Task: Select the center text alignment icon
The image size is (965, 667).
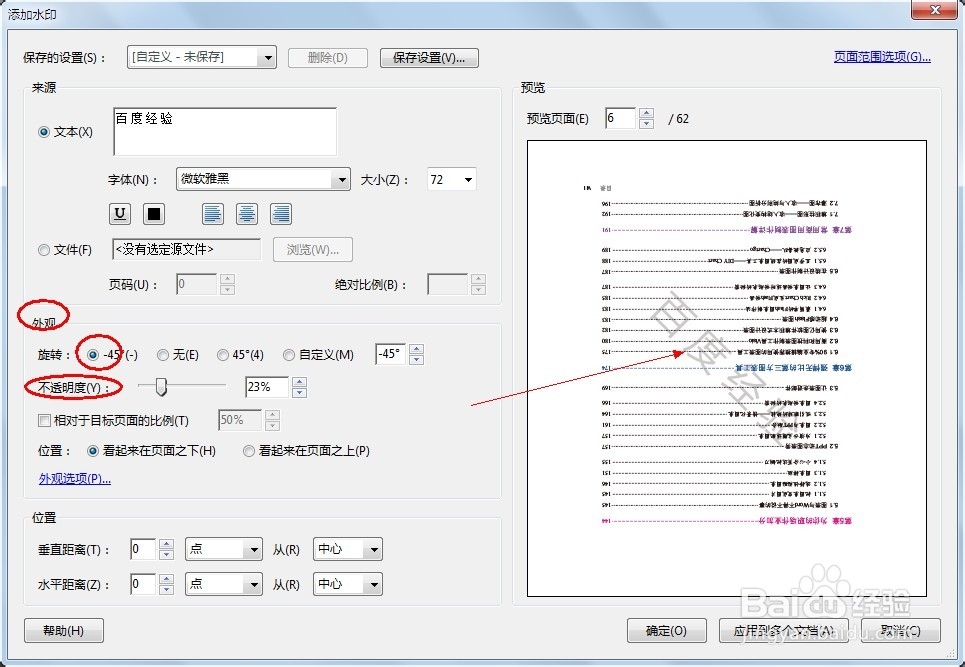Action: 247,213
